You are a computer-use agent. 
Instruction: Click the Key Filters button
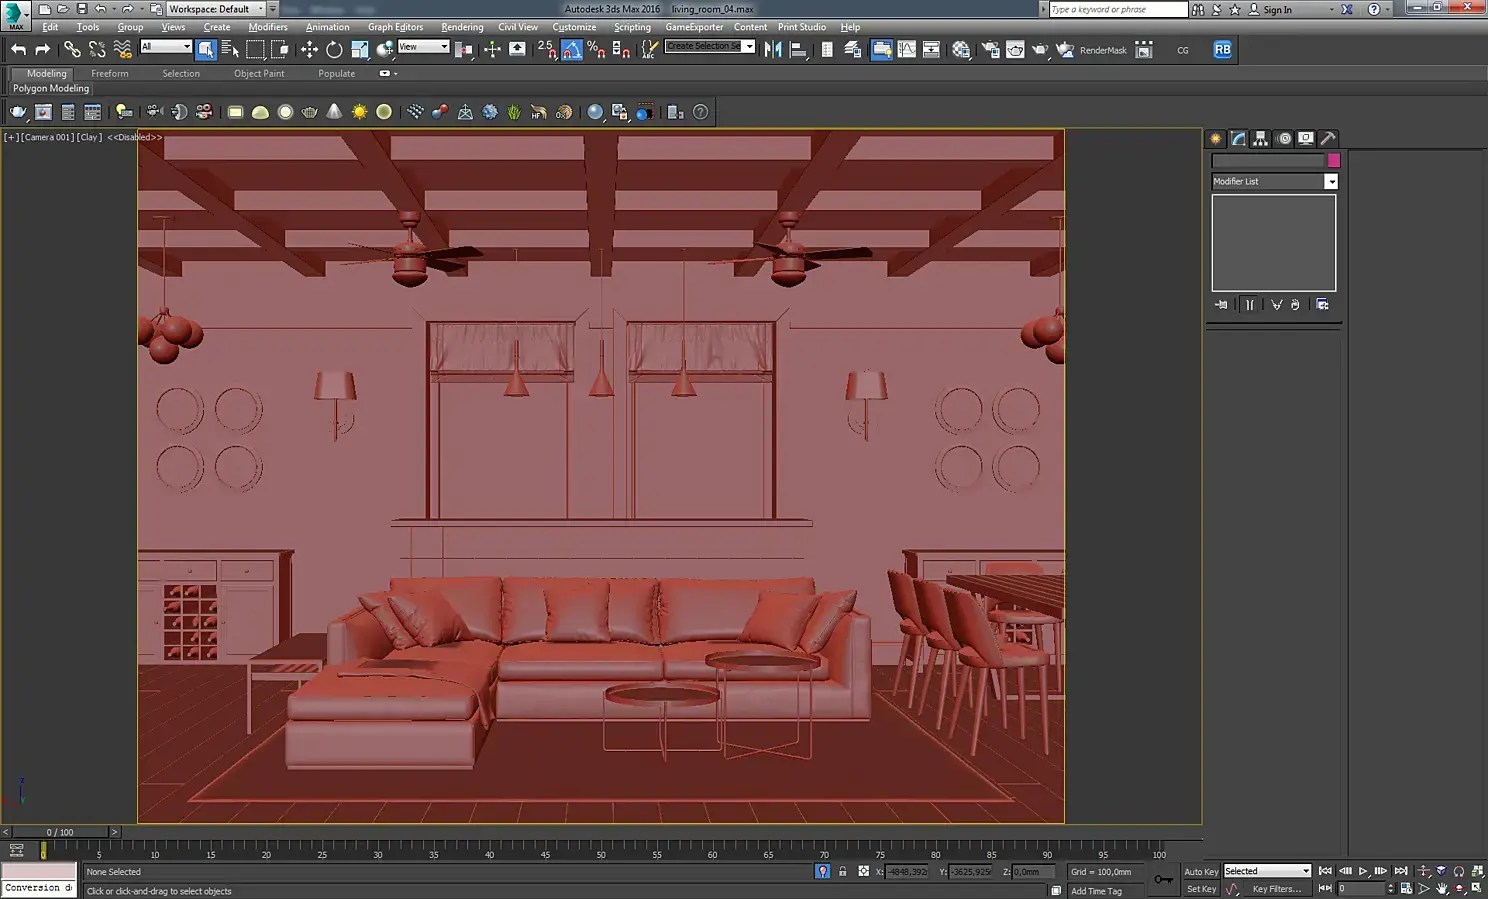pos(1276,889)
